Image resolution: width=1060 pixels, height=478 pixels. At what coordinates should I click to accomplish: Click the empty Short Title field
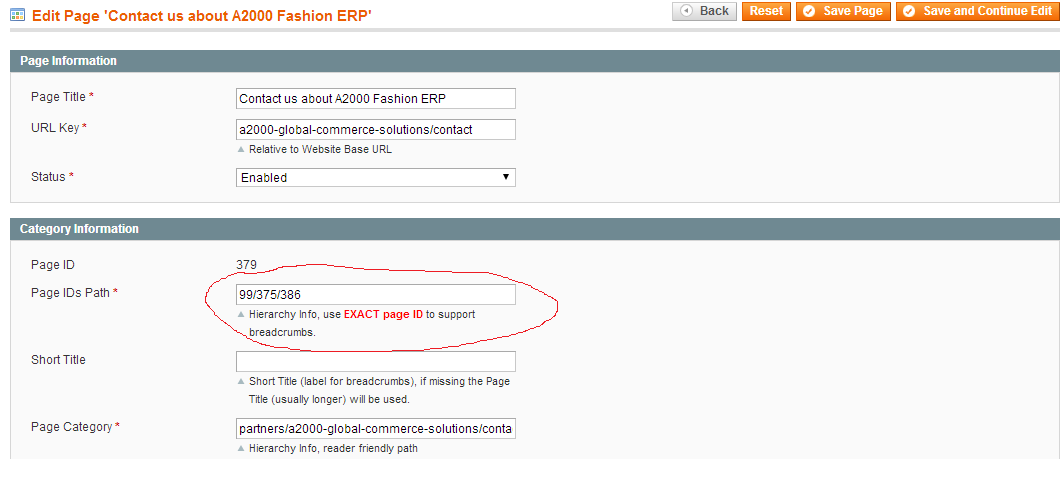[x=376, y=361]
